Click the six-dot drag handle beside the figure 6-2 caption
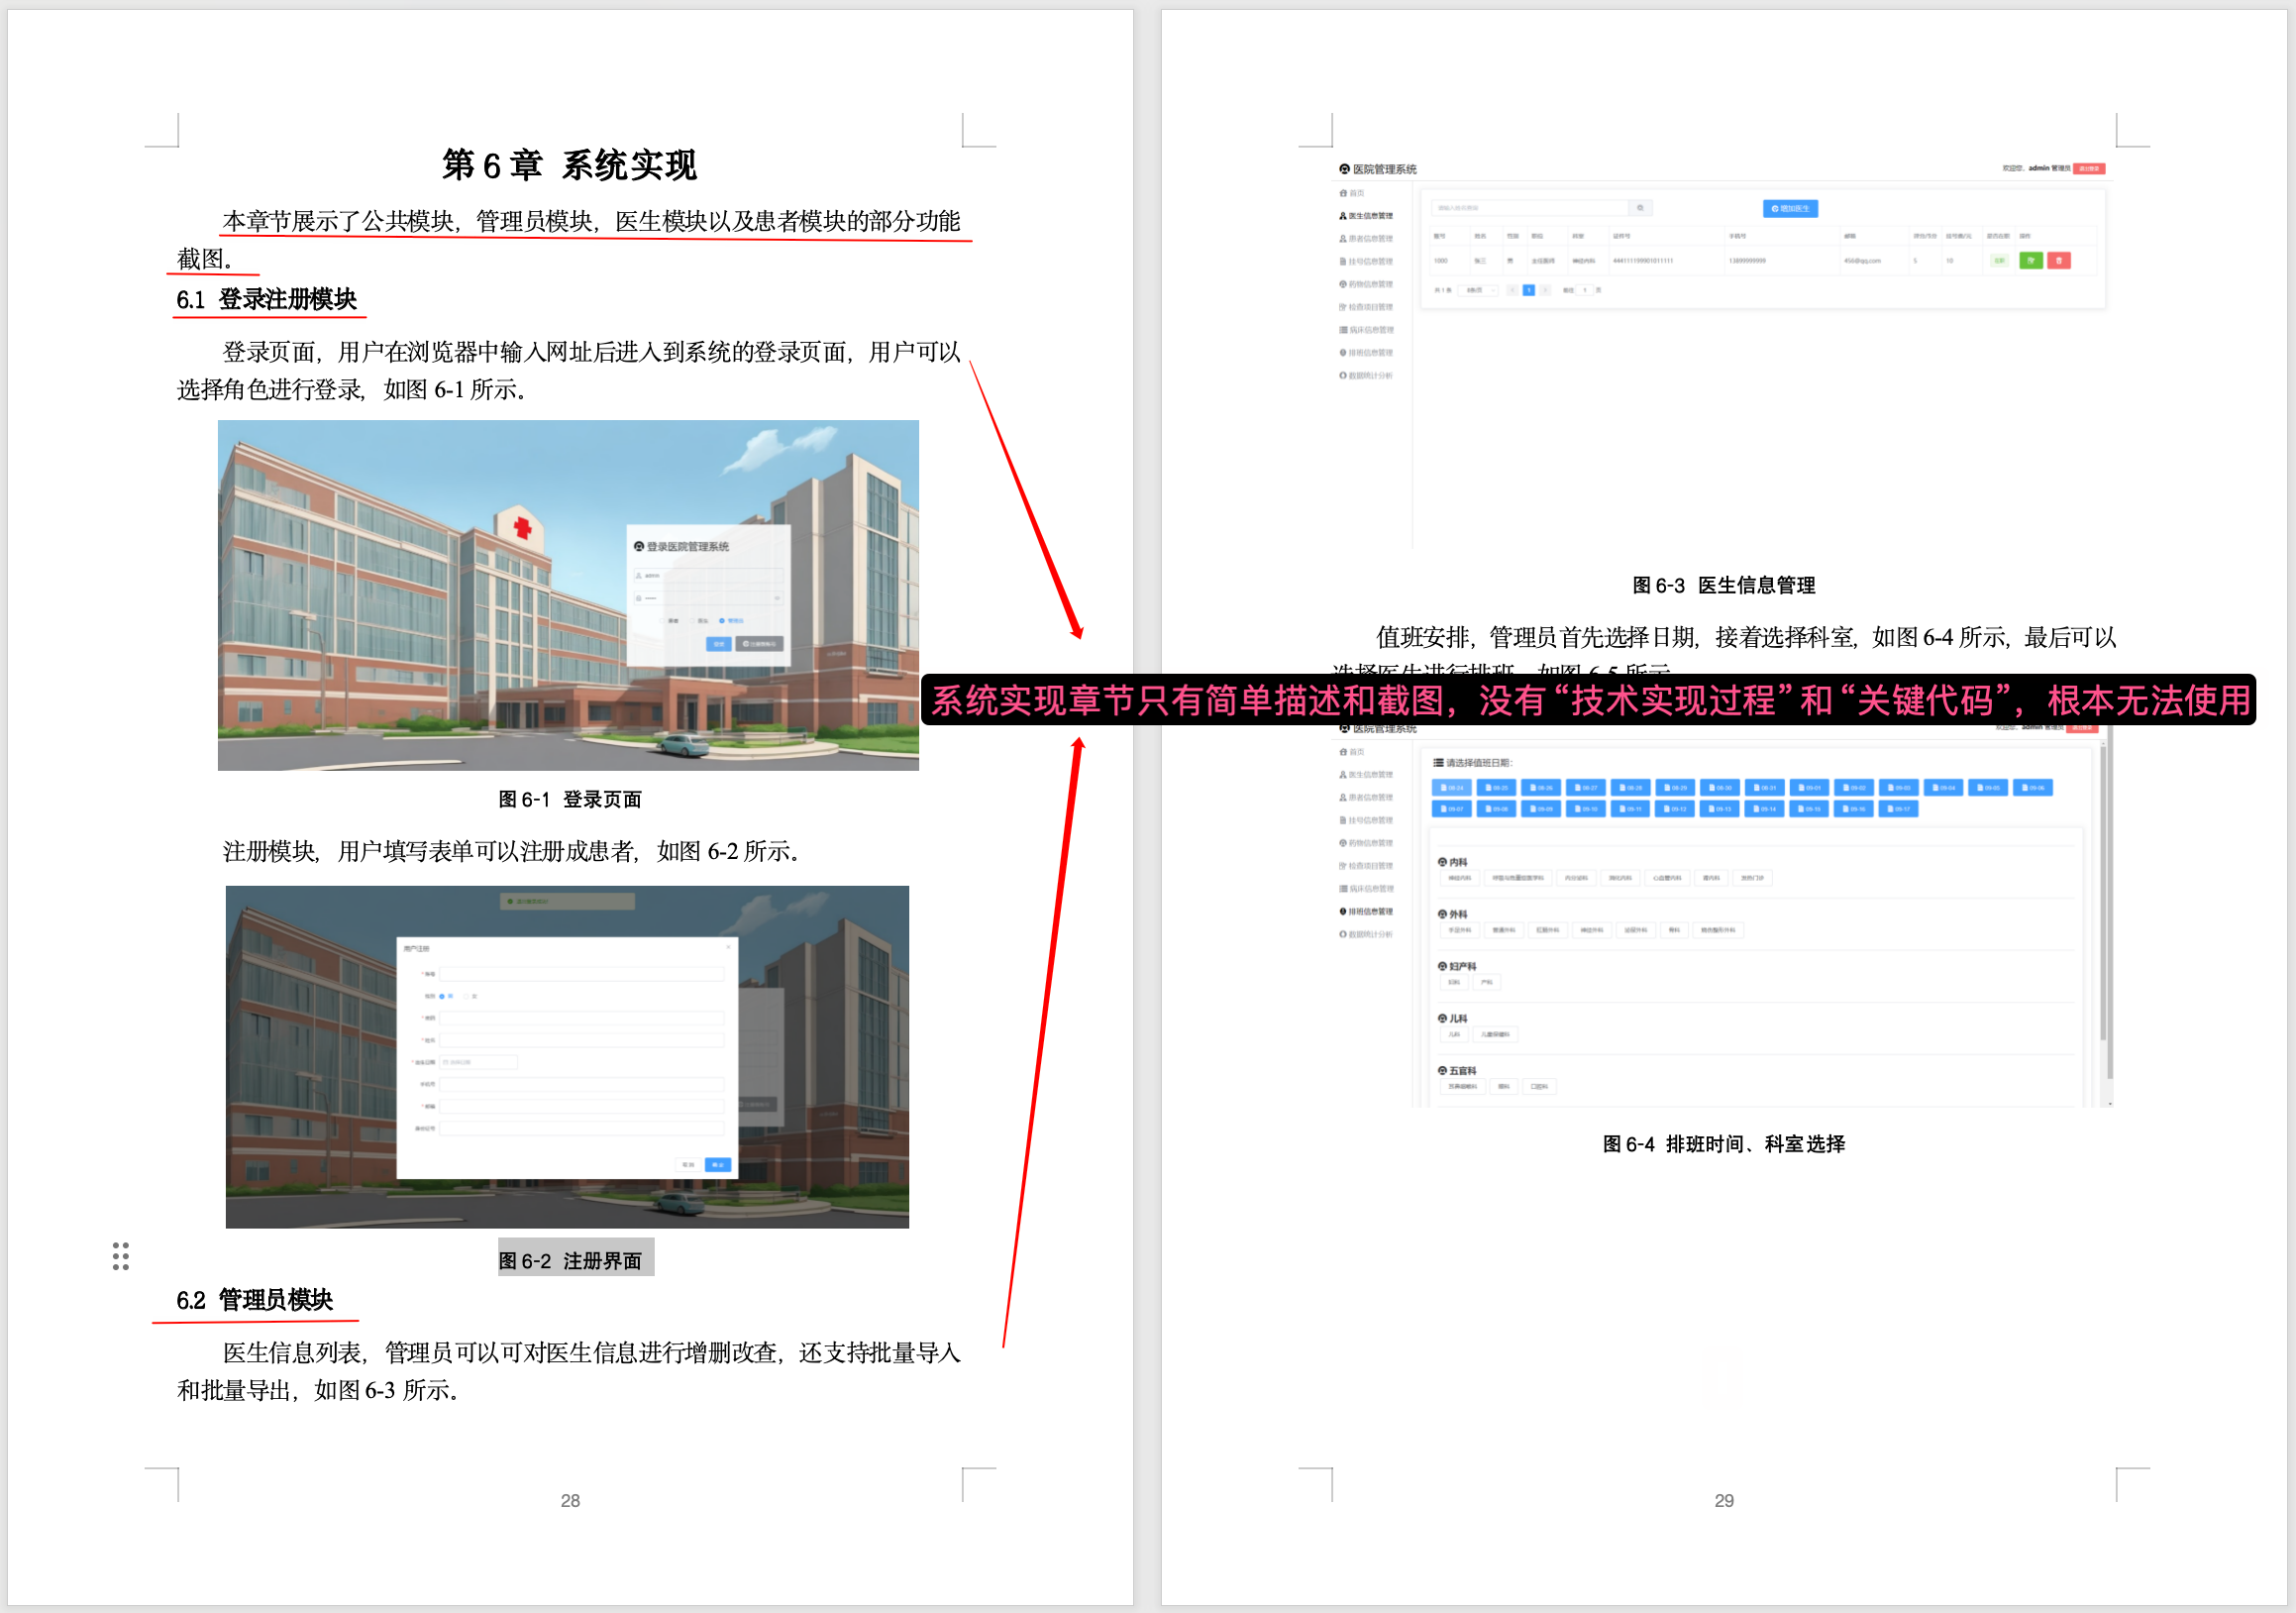2296x1613 pixels. pos(121,1256)
